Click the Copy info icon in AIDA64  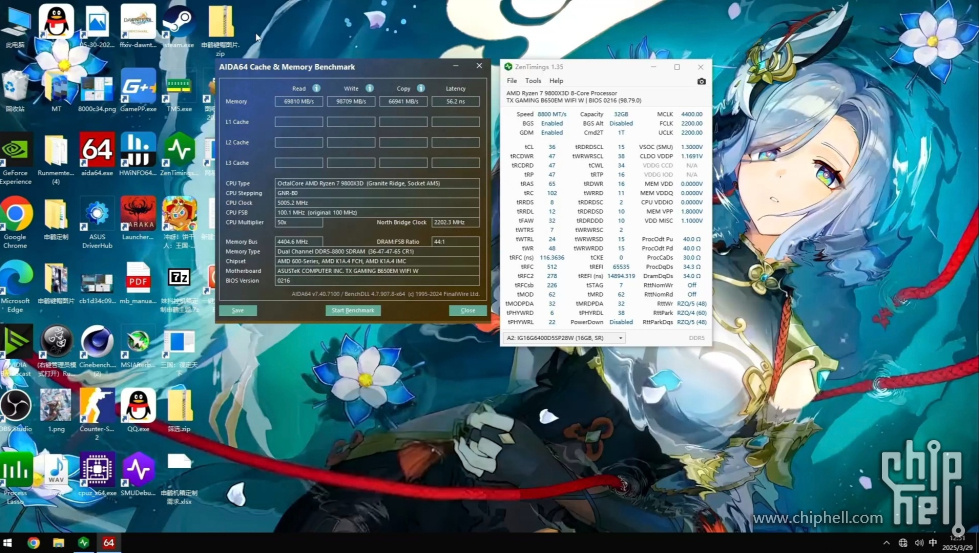421,88
